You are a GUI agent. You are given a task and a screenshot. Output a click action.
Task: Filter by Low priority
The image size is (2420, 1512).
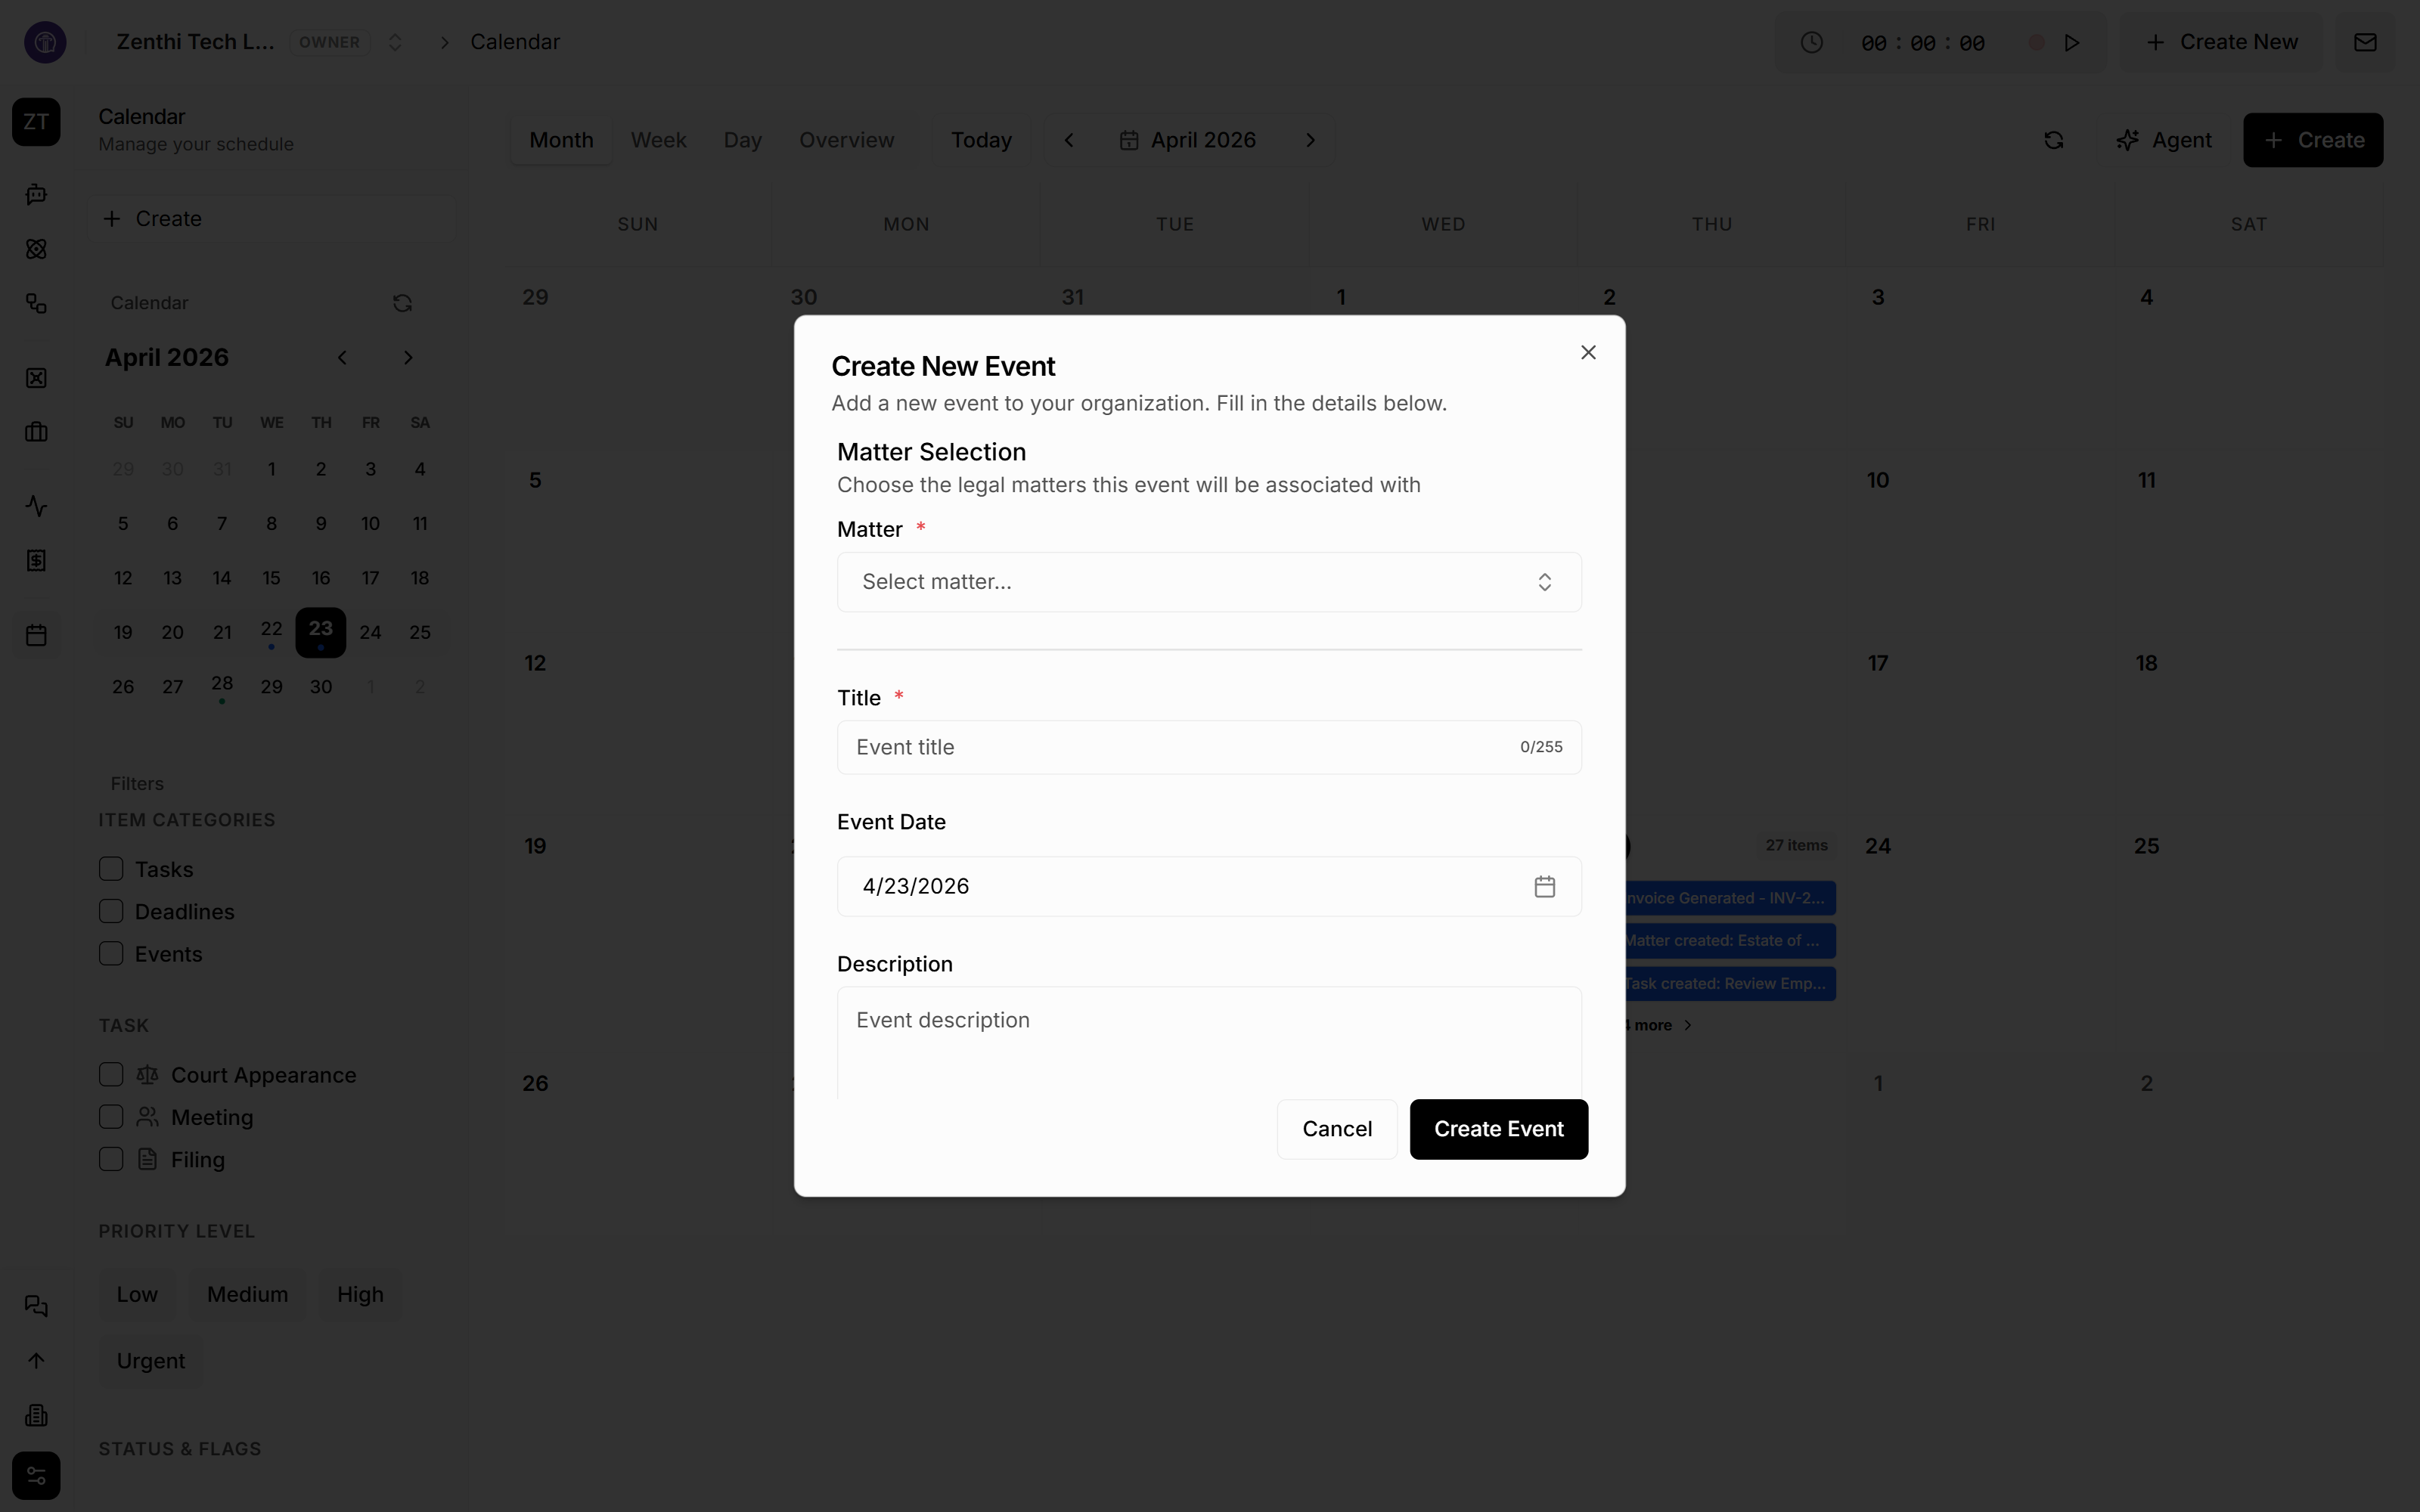(137, 1294)
